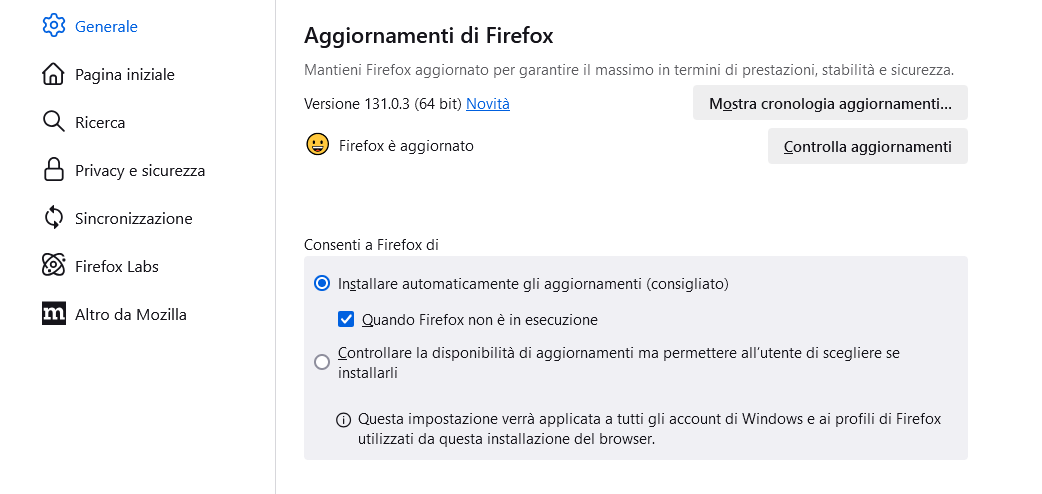Go to the Sincronizzazione settings page
The image size is (1042, 494).
click(133, 218)
